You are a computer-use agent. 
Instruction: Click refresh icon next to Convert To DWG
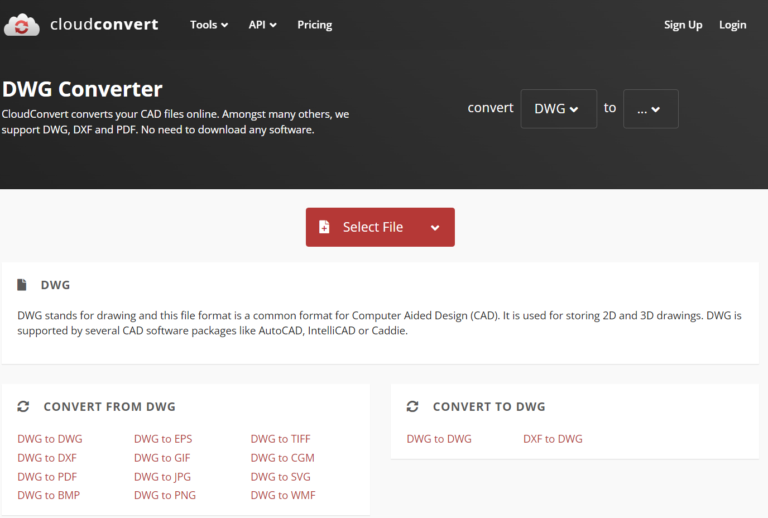(412, 407)
